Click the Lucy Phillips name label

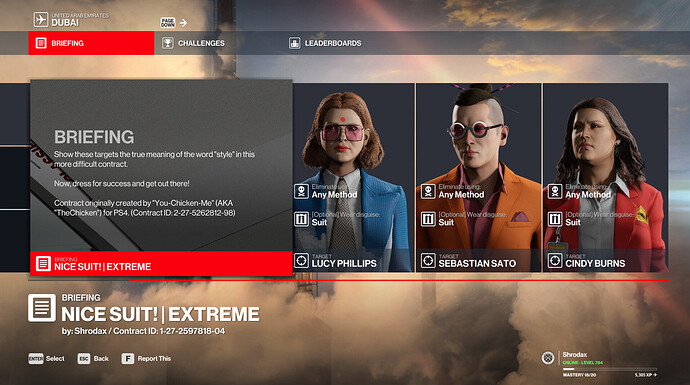tap(344, 264)
